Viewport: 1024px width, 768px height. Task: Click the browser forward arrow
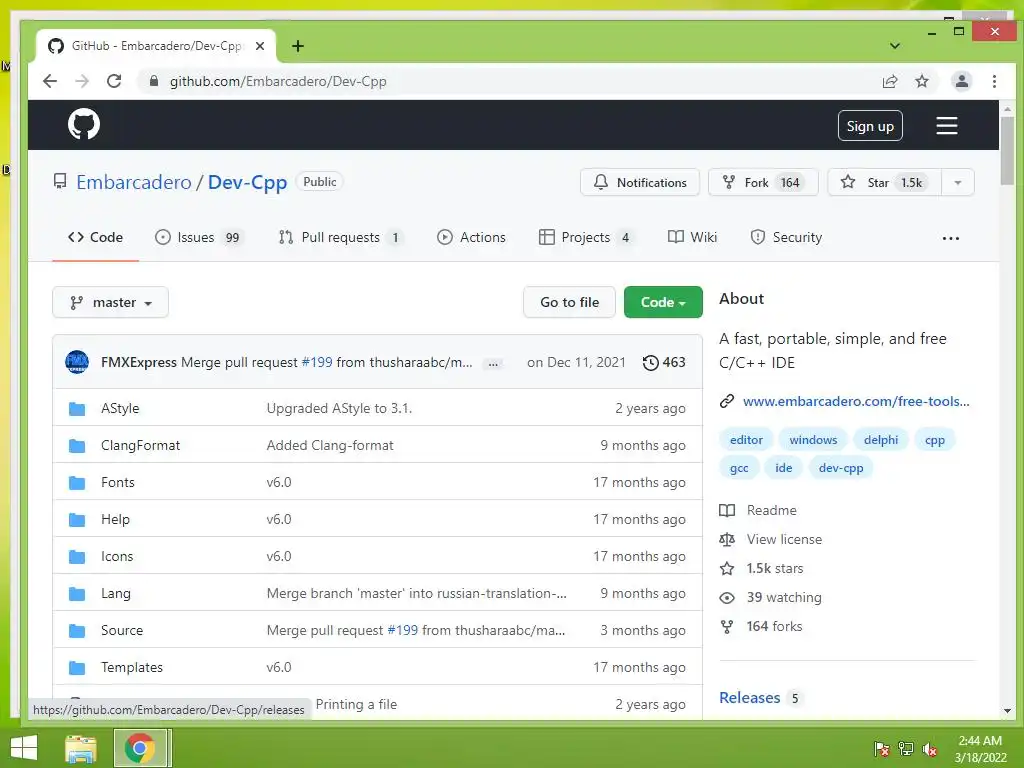coord(82,81)
